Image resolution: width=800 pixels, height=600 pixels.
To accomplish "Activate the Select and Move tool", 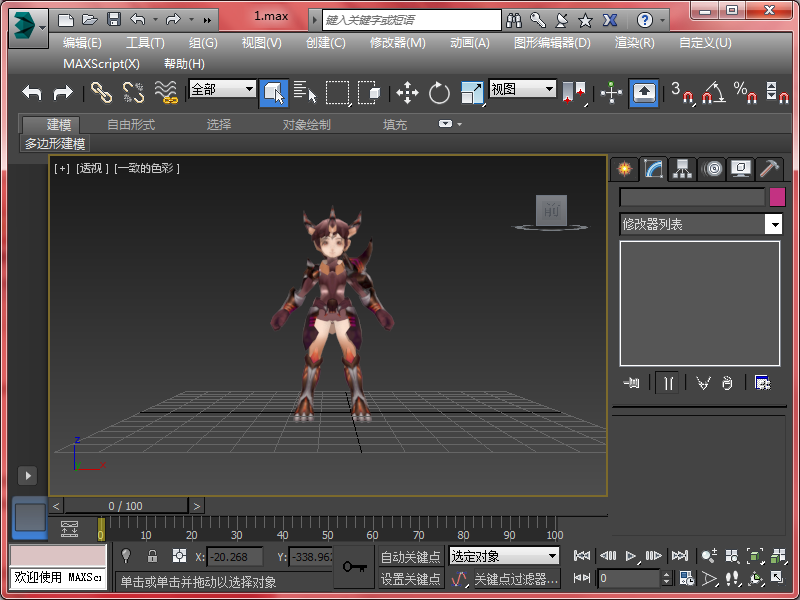I will point(407,93).
